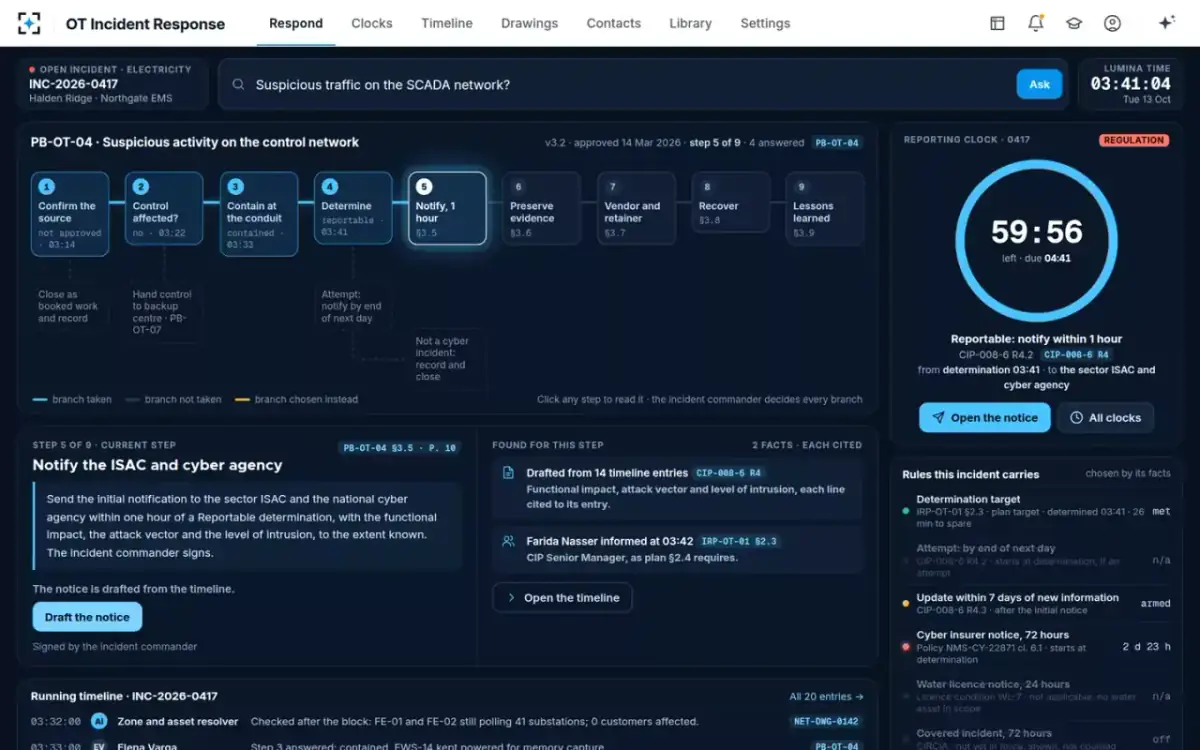Viewport: 1200px width, 750px height.
Task: Click the 'Draft the notice' button
Action: click(87, 617)
